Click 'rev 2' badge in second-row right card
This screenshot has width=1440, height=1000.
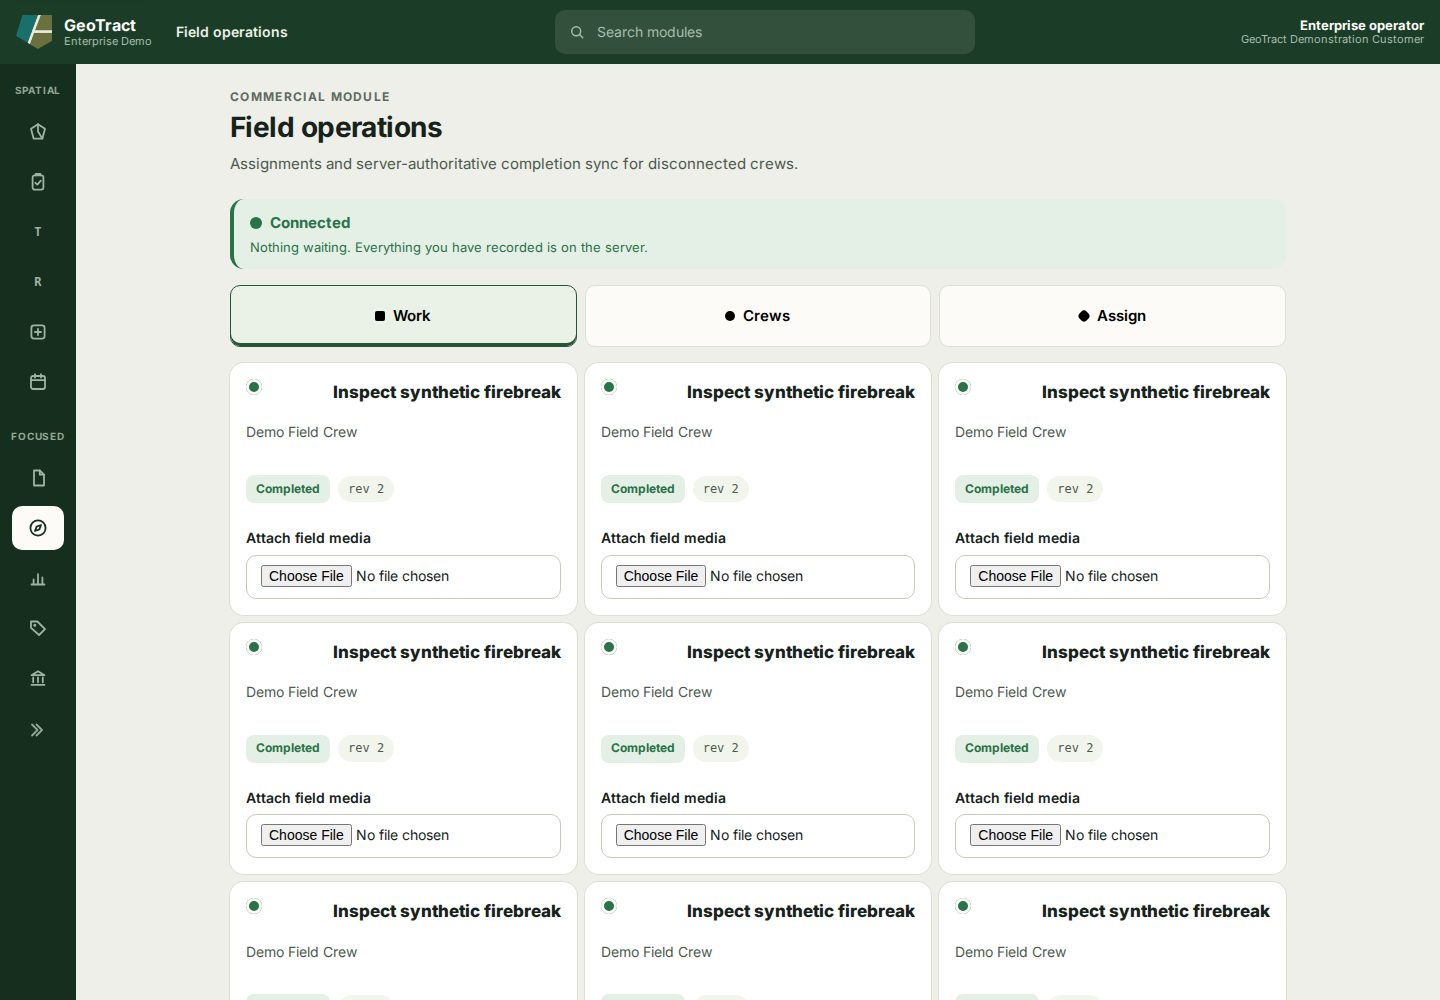pyautogui.click(x=1075, y=748)
